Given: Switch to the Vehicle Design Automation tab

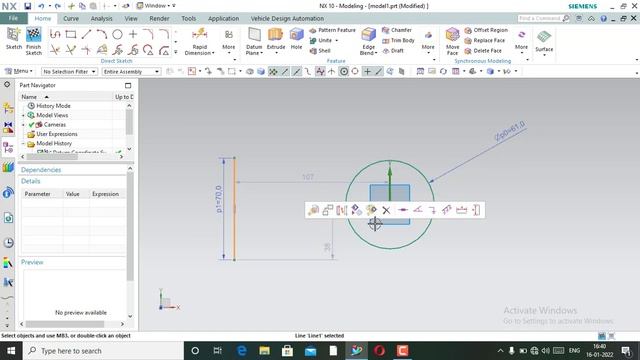Looking at the screenshot, I should (287, 18).
